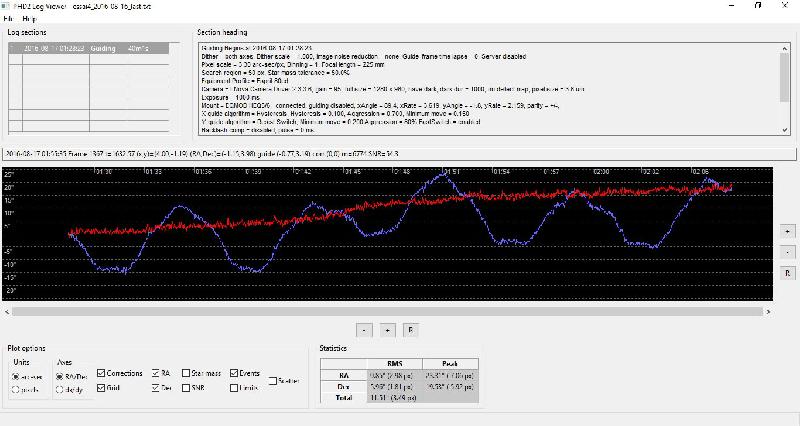The image size is (800, 426).
Task: Click the Dec row label in Statistics table
Action: [x=343, y=387]
